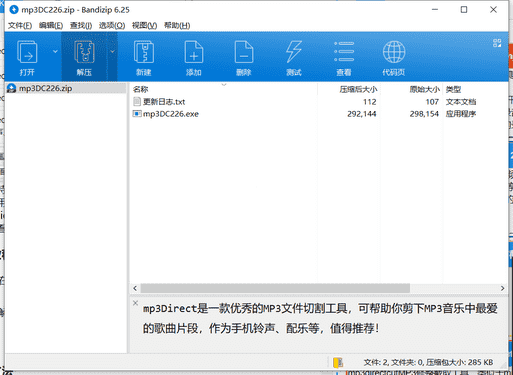This screenshot has height=375, width=513.
Task: Close the Bandizip window
Action: [x=493, y=10]
